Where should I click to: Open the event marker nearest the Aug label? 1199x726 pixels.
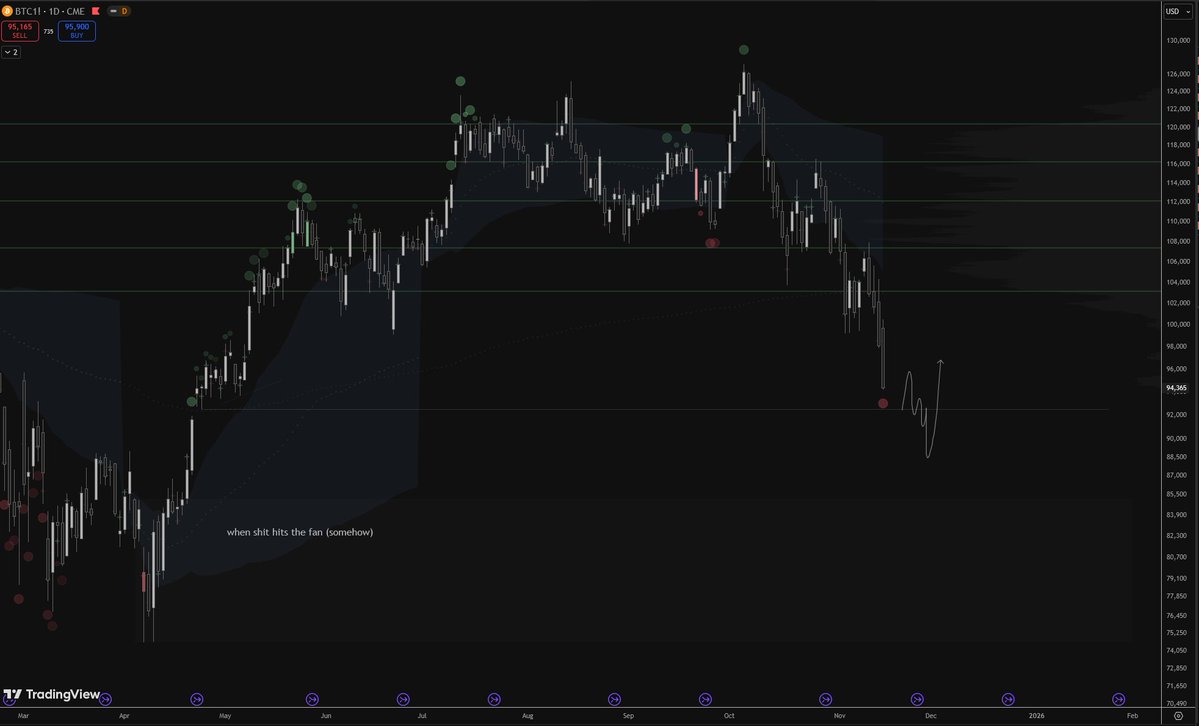point(494,699)
